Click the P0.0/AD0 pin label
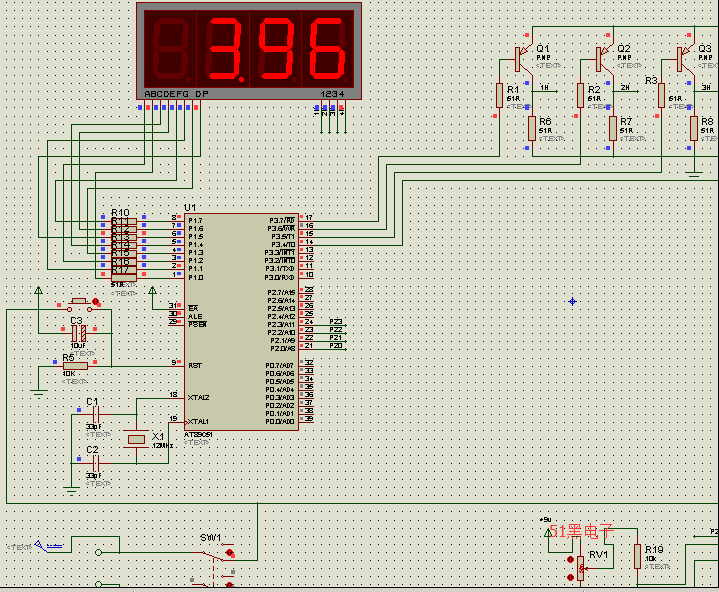719x592 pixels. (280, 421)
